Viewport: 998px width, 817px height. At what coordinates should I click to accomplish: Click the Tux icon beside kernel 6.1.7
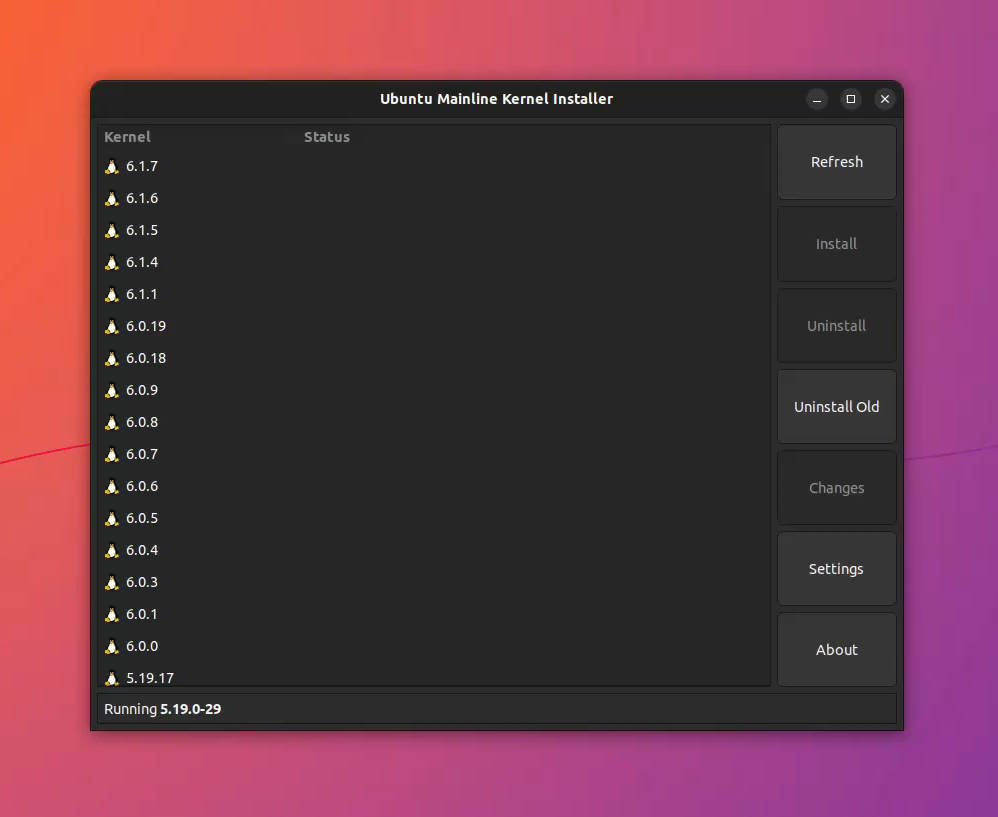[x=111, y=166]
